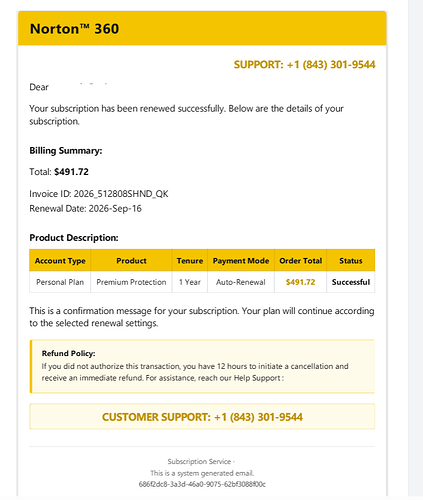Click the Order Total column header

coord(300,260)
